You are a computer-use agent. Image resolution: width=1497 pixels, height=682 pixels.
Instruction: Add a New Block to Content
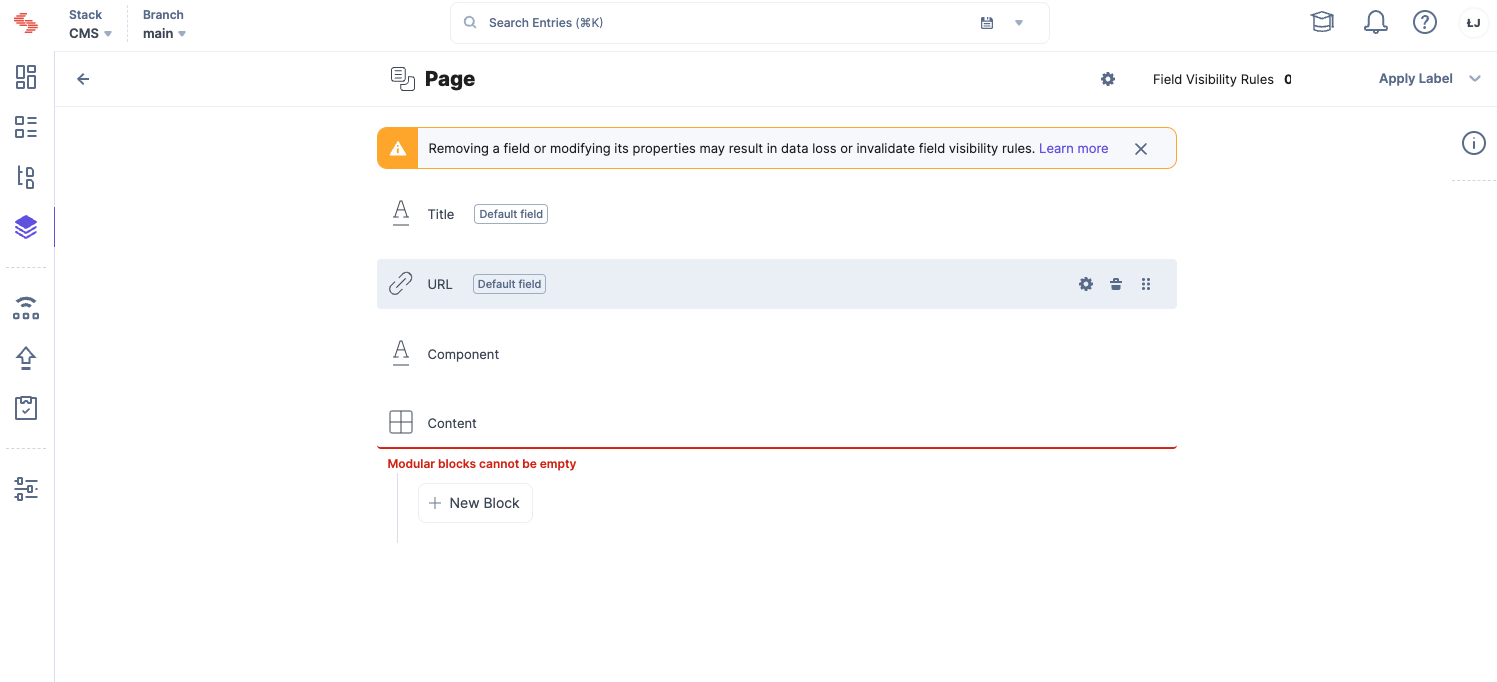pos(475,503)
